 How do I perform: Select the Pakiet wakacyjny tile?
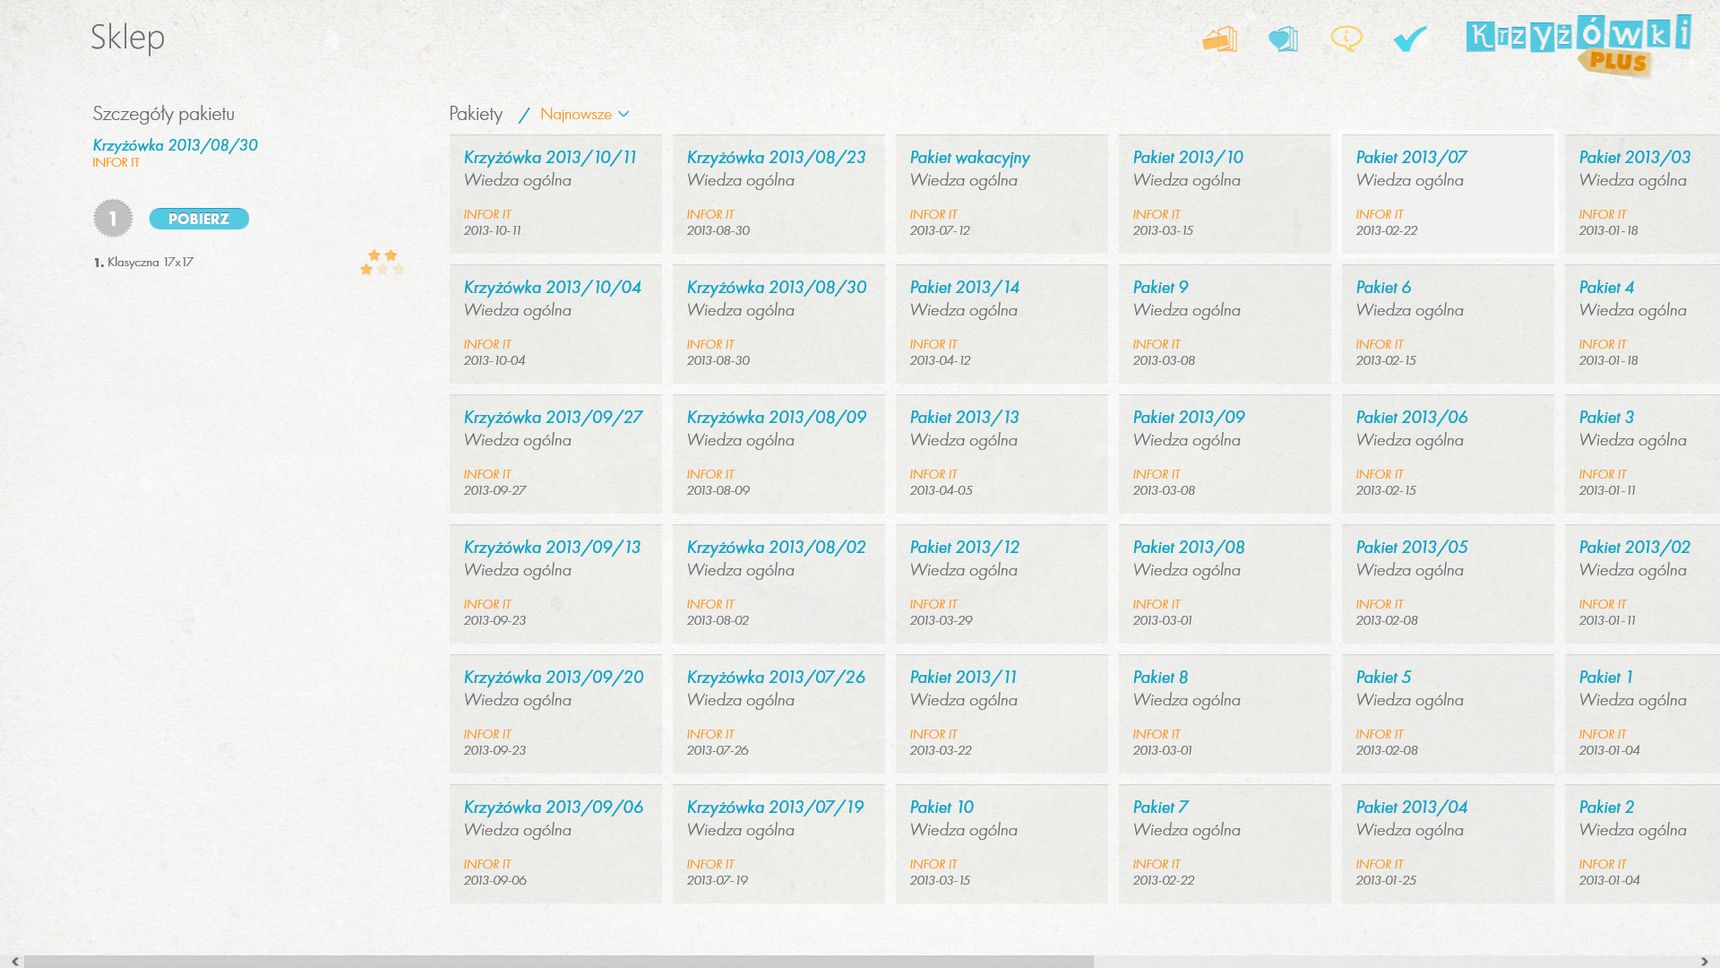coord(1001,194)
